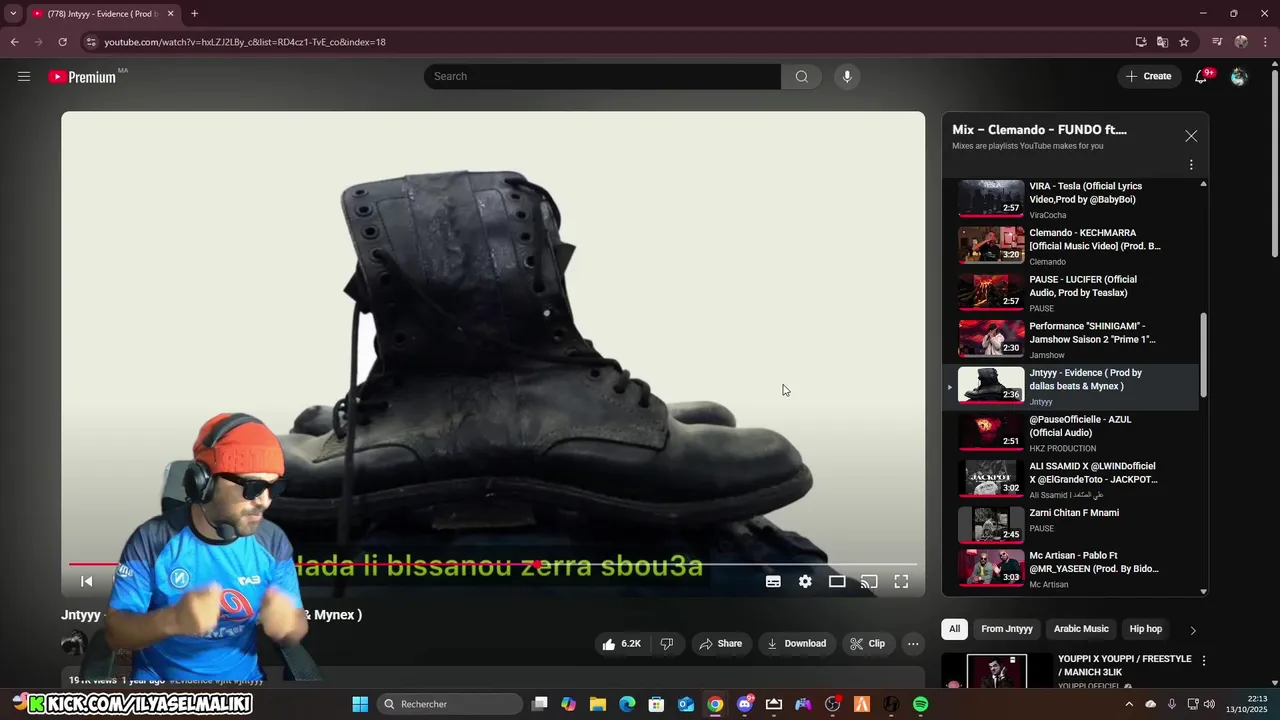Viewport: 1280px width, 720px height.
Task: Click the Search input field
Action: [x=603, y=76]
